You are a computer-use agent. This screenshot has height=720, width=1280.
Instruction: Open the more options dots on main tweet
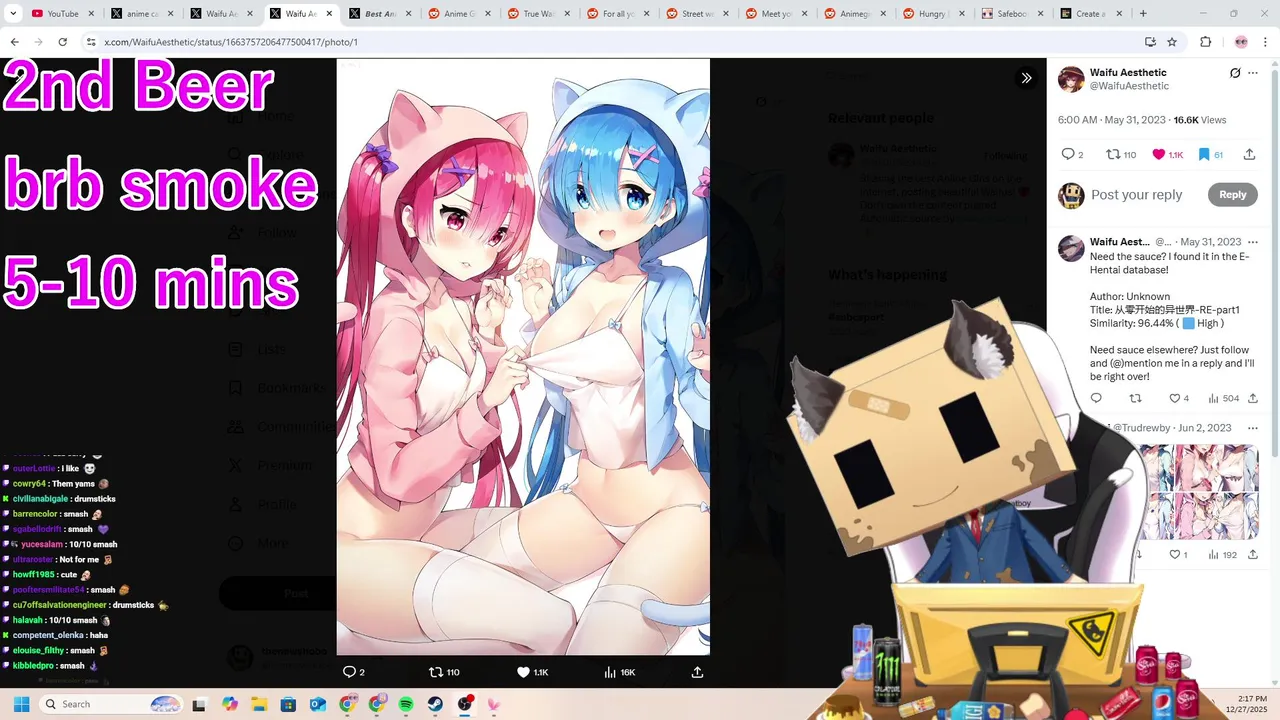point(1255,73)
